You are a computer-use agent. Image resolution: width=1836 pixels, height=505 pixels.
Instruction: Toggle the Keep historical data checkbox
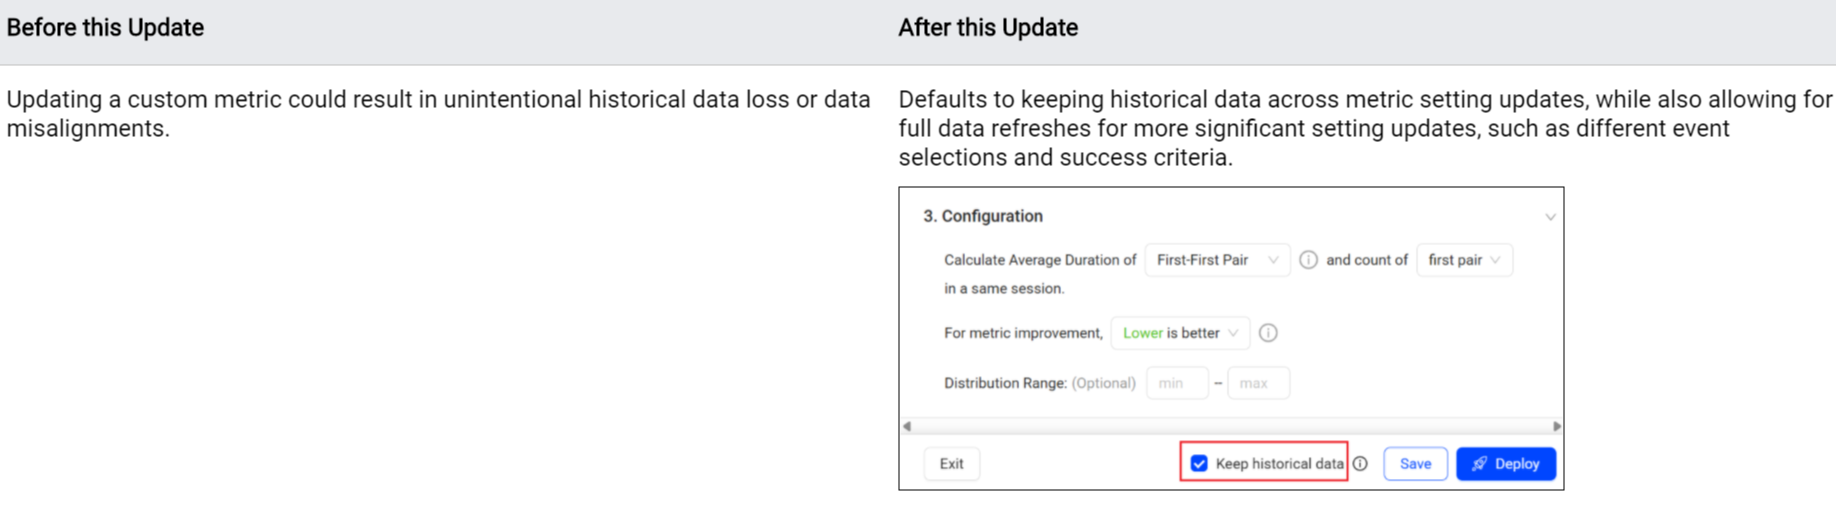[x=1199, y=464]
